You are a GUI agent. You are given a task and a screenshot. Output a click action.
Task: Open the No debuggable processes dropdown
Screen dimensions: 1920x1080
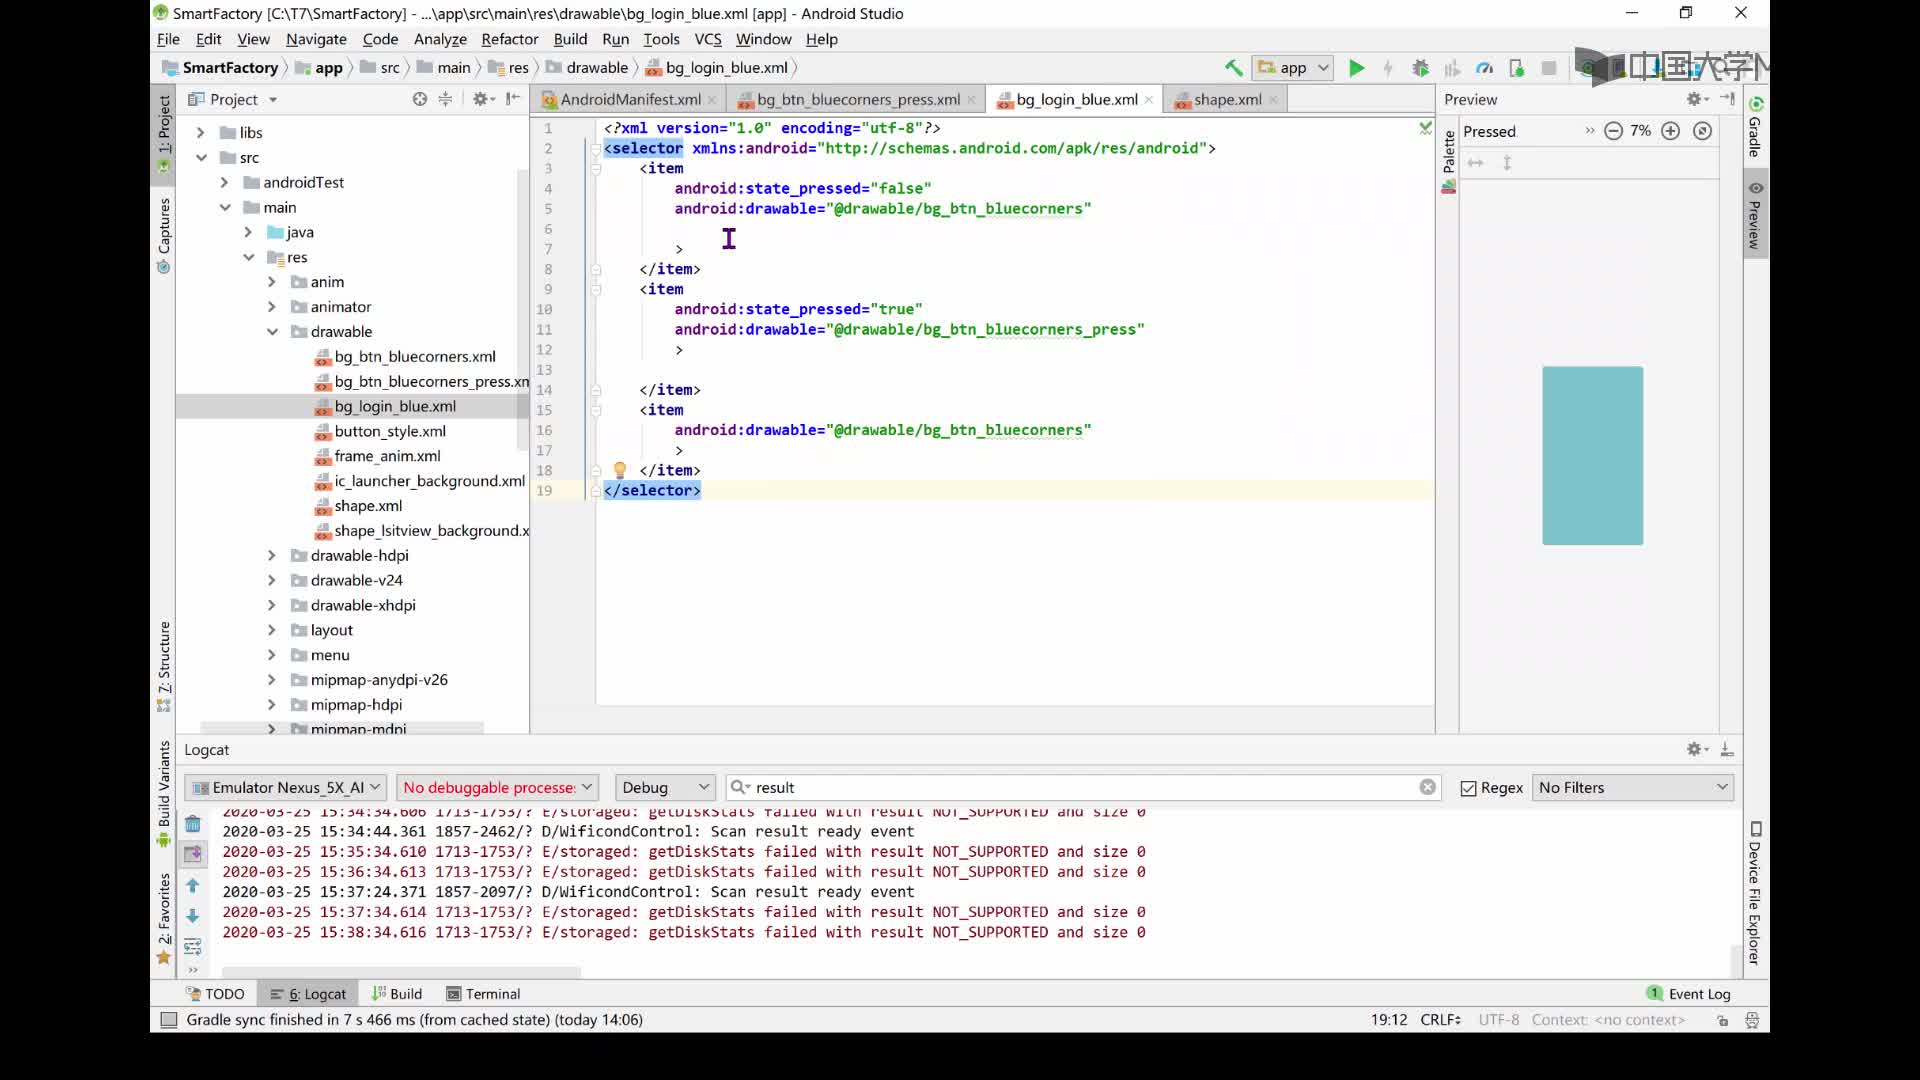(497, 787)
